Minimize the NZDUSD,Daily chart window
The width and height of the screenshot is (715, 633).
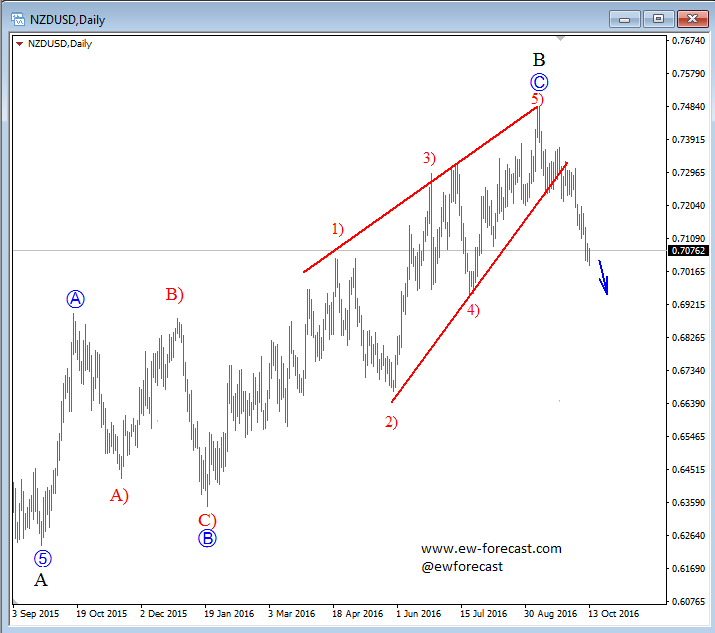point(625,19)
